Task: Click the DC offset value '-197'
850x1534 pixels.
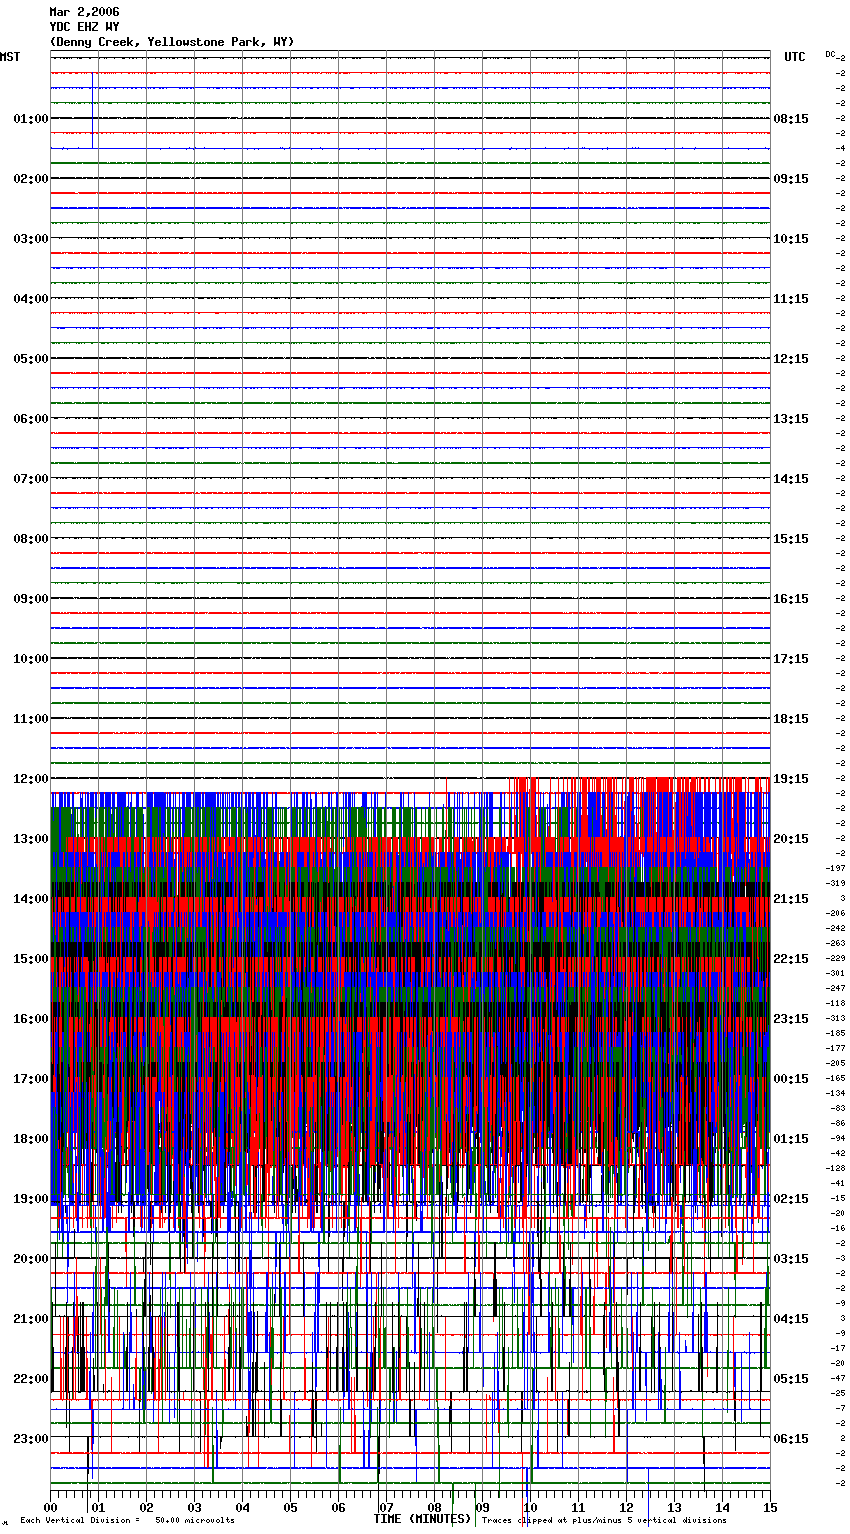Action: pyautogui.click(x=836, y=869)
